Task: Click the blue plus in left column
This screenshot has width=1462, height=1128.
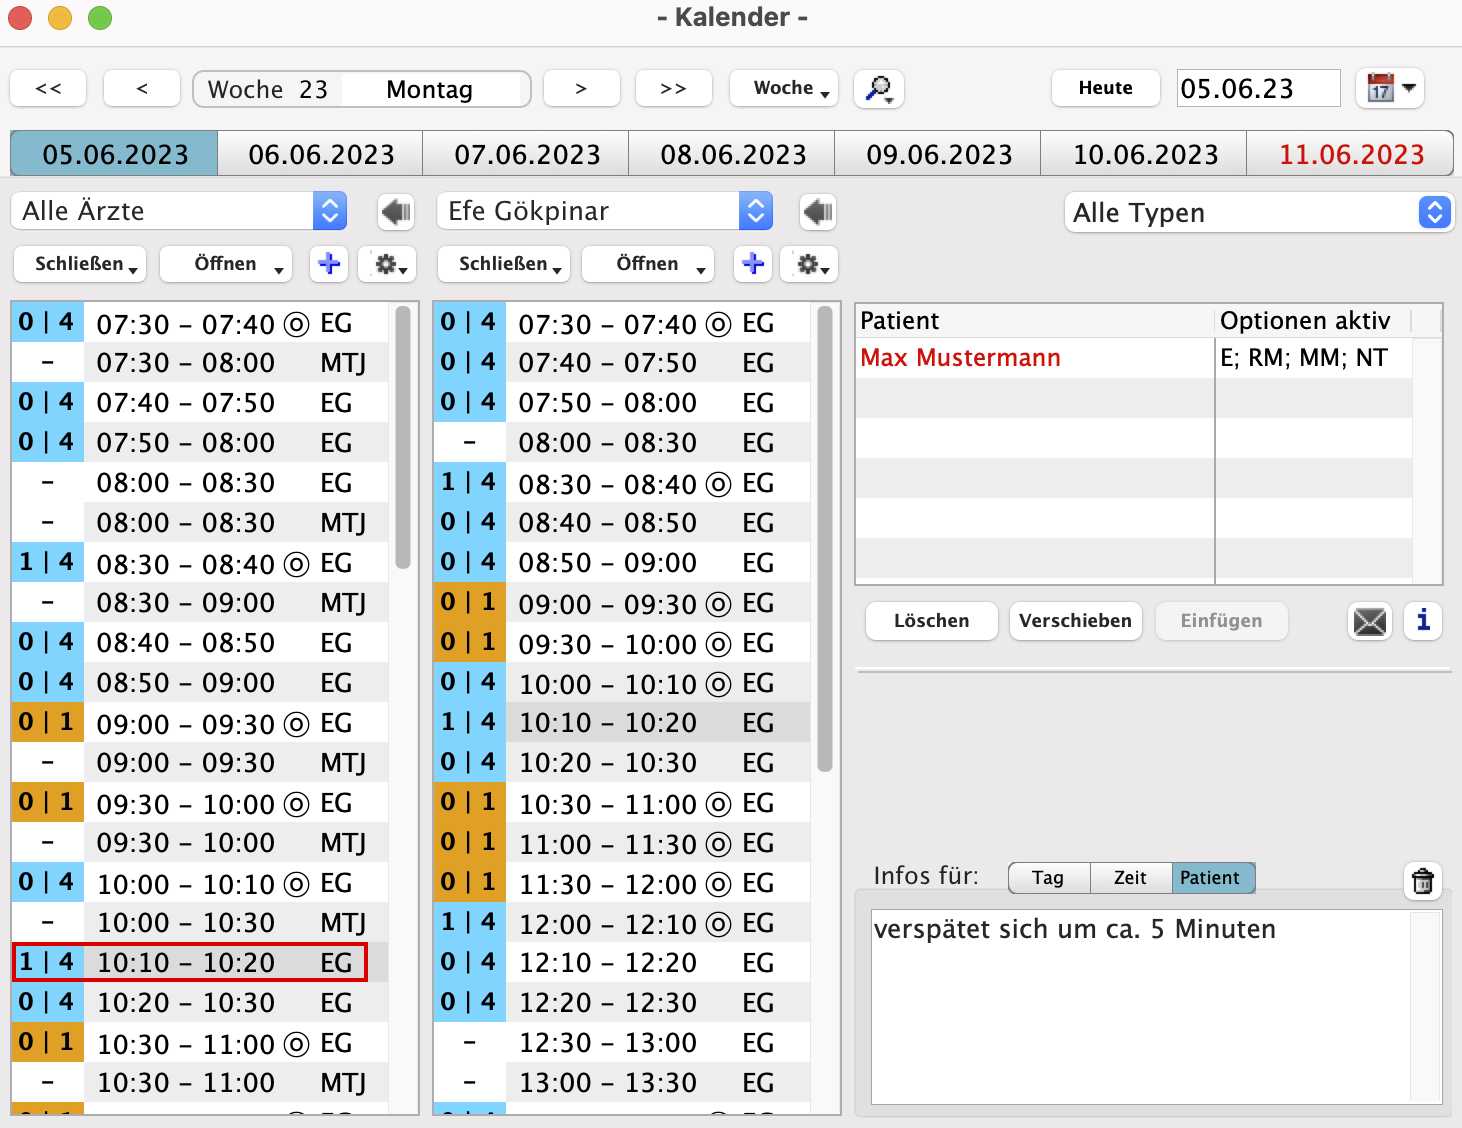Action: click(x=329, y=264)
